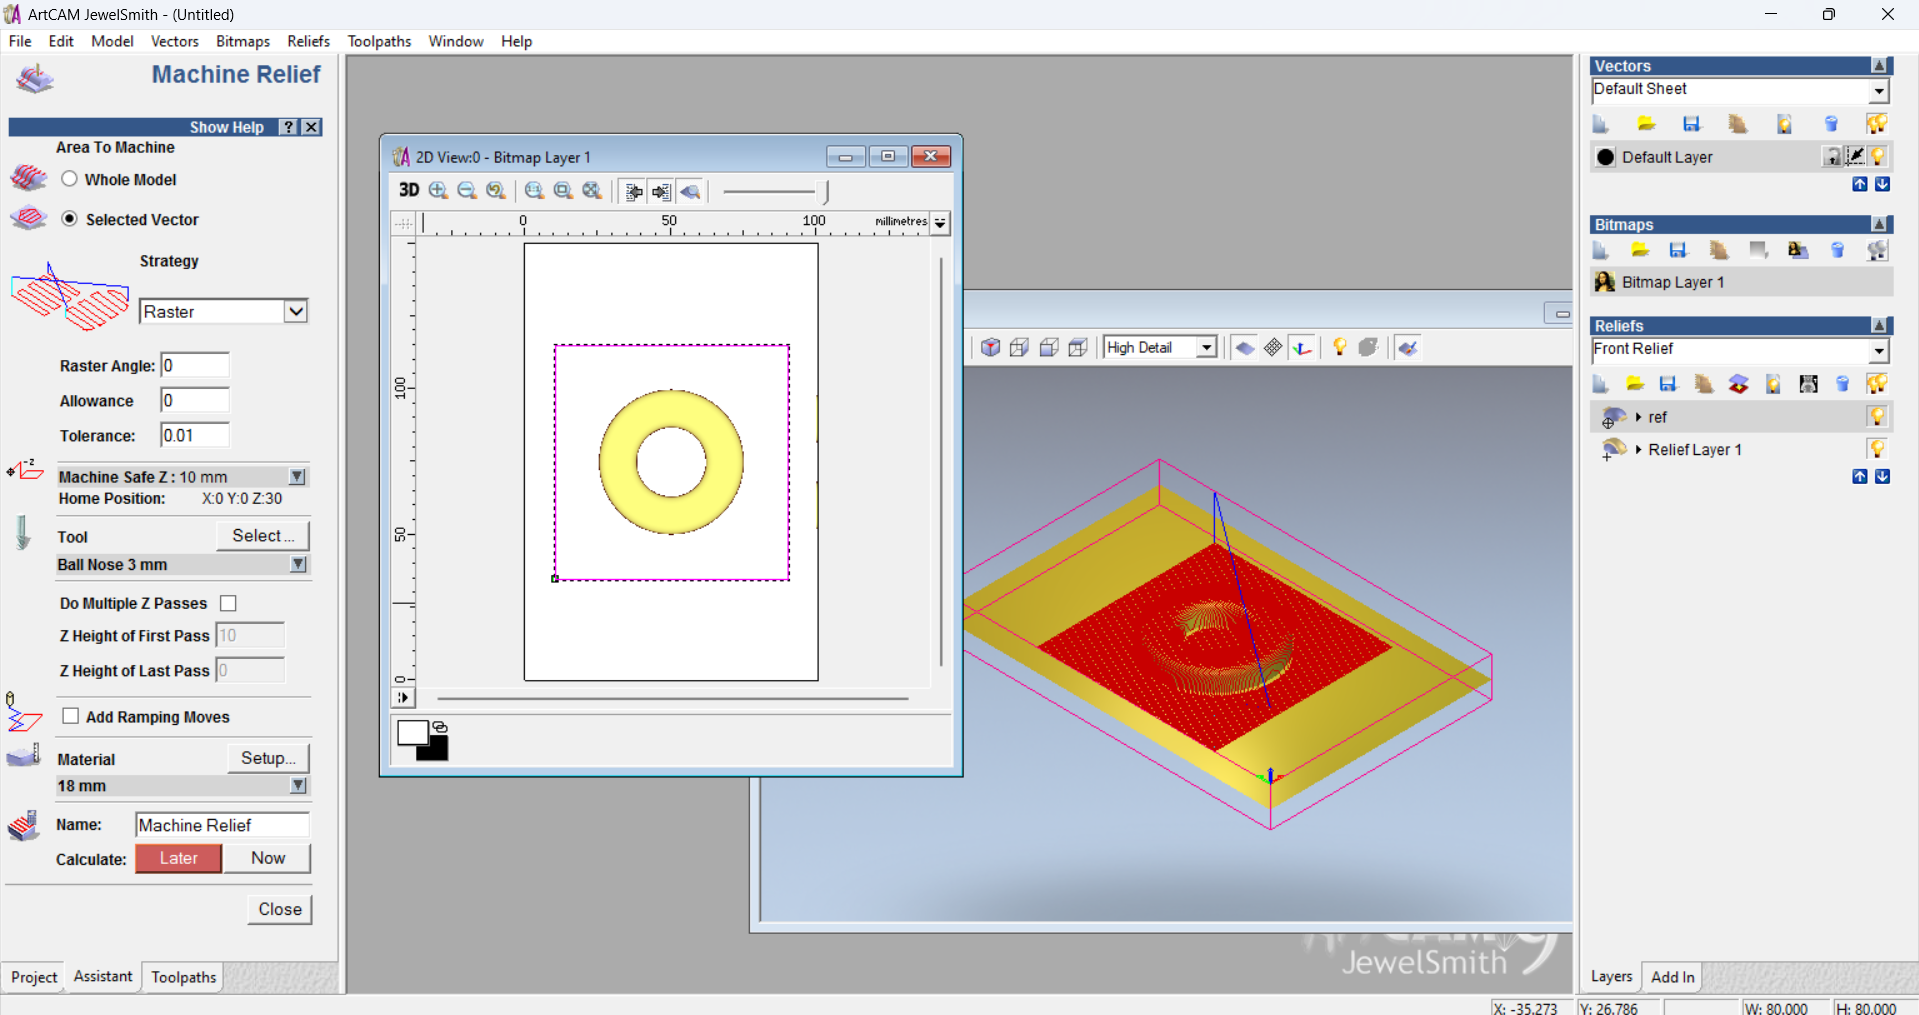Viewport: 1919px width, 1015px height.
Task: Click the greyscale relief preview icon in 2D View
Action: point(690,191)
